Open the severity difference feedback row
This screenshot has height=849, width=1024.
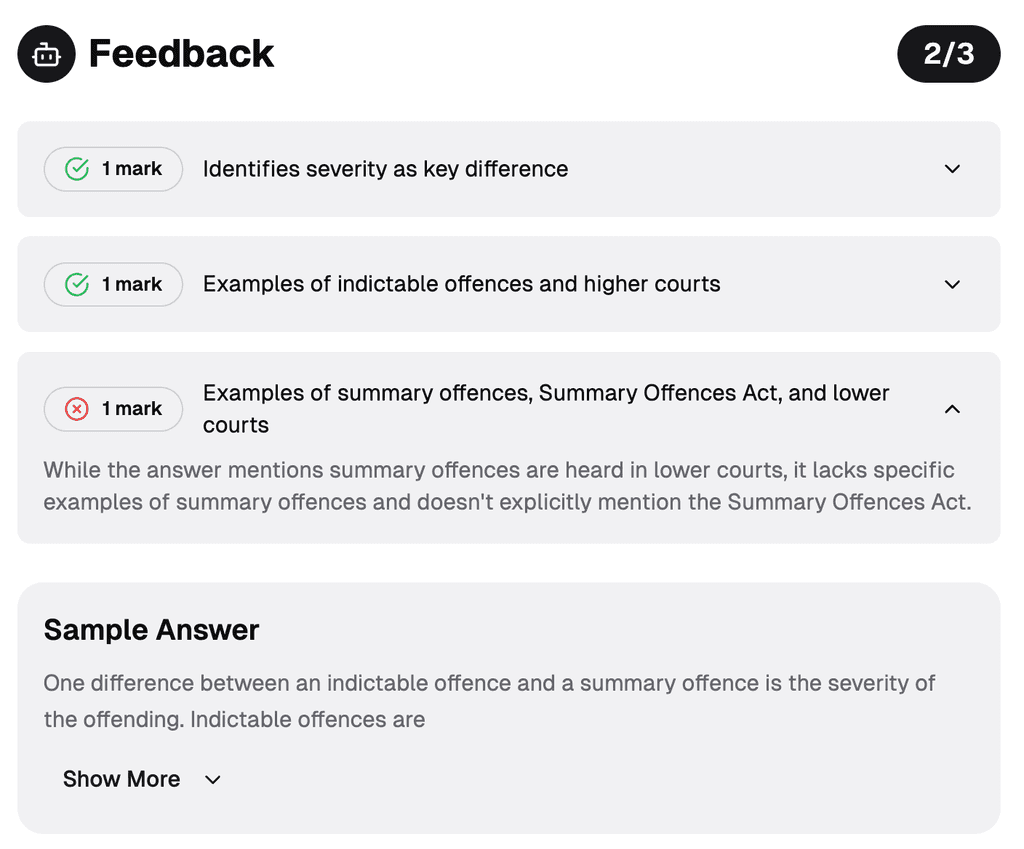click(x=385, y=169)
